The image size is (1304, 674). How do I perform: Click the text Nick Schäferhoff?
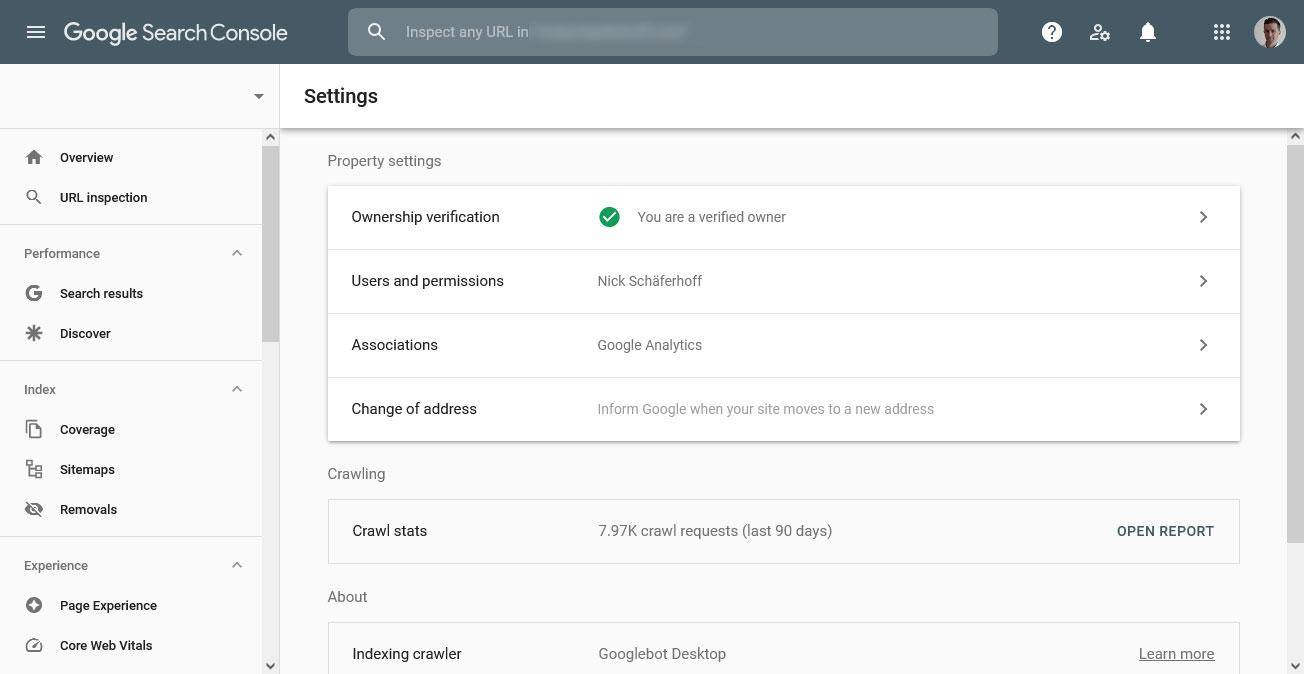[649, 281]
